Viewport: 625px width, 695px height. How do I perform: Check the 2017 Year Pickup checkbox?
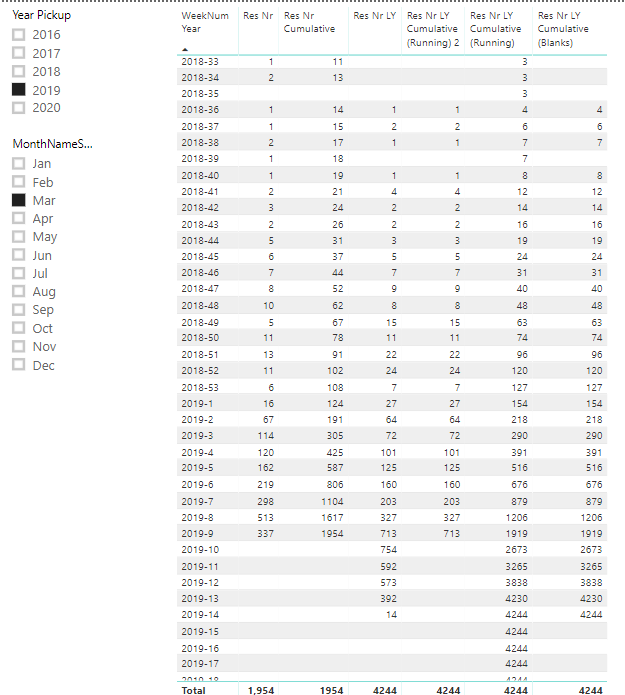pos(19,53)
